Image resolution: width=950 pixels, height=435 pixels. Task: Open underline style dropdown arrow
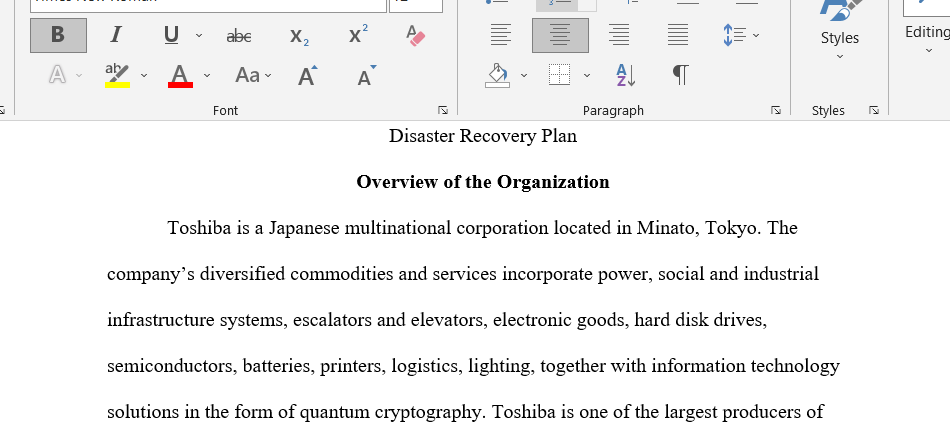click(199, 36)
